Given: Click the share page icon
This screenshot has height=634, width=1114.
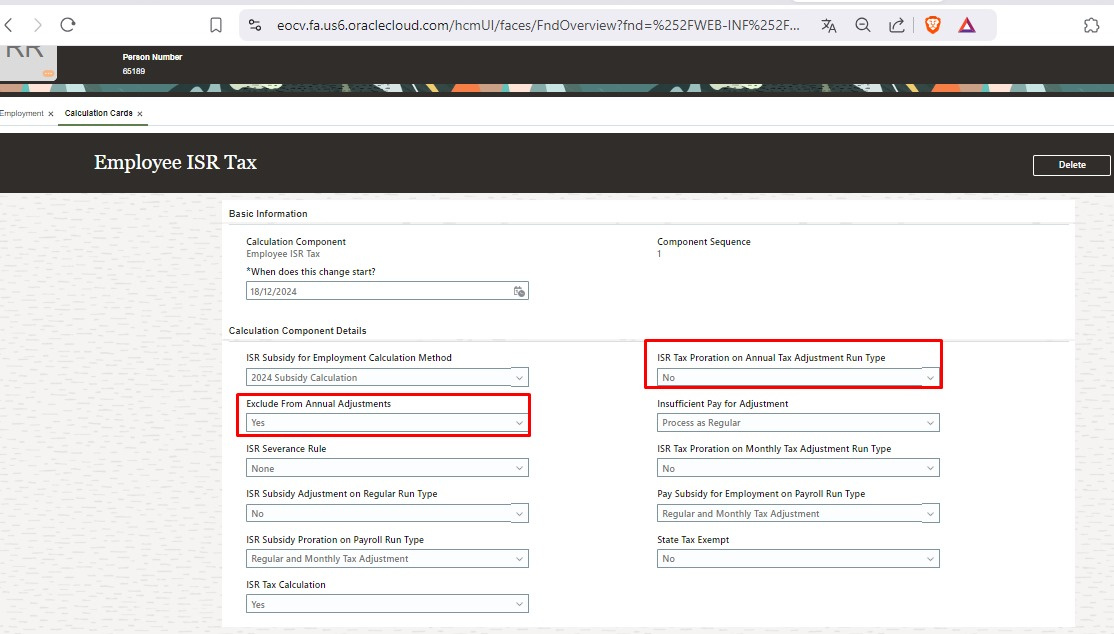Looking at the screenshot, I should pos(895,24).
